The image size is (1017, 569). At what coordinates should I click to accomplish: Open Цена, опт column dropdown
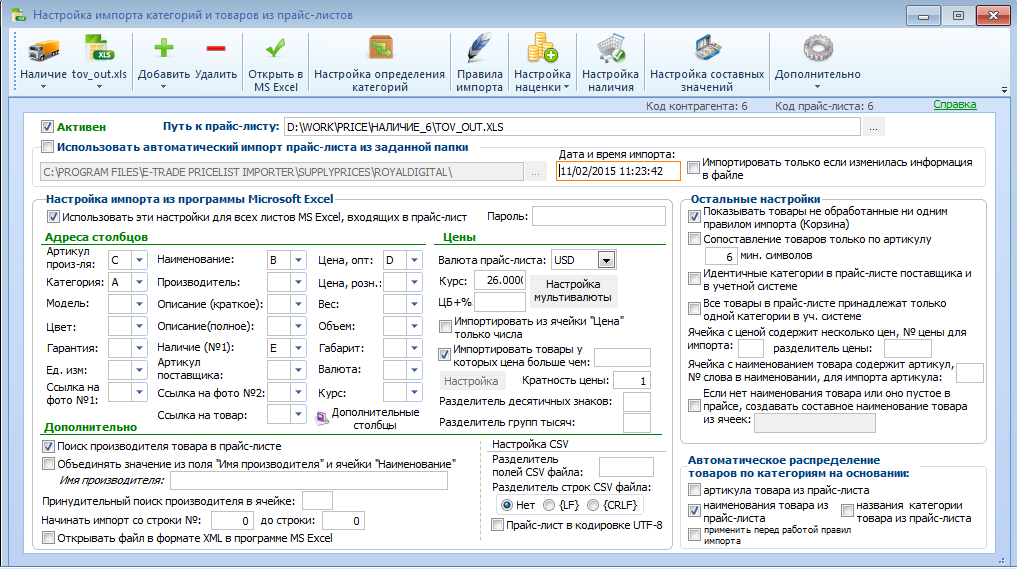pyautogui.click(x=414, y=260)
